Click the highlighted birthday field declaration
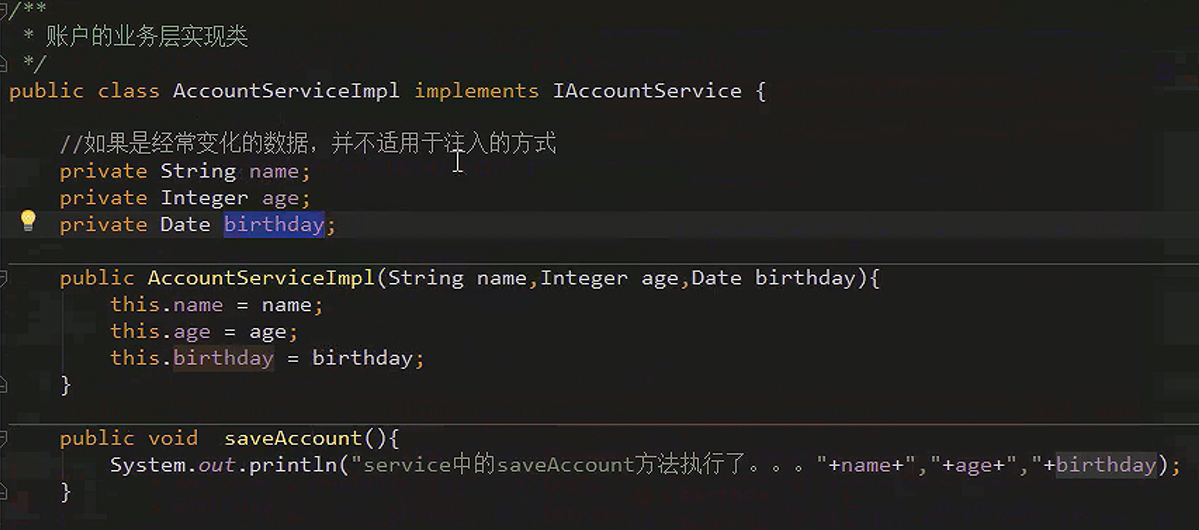The image size is (1199, 530). [274, 225]
